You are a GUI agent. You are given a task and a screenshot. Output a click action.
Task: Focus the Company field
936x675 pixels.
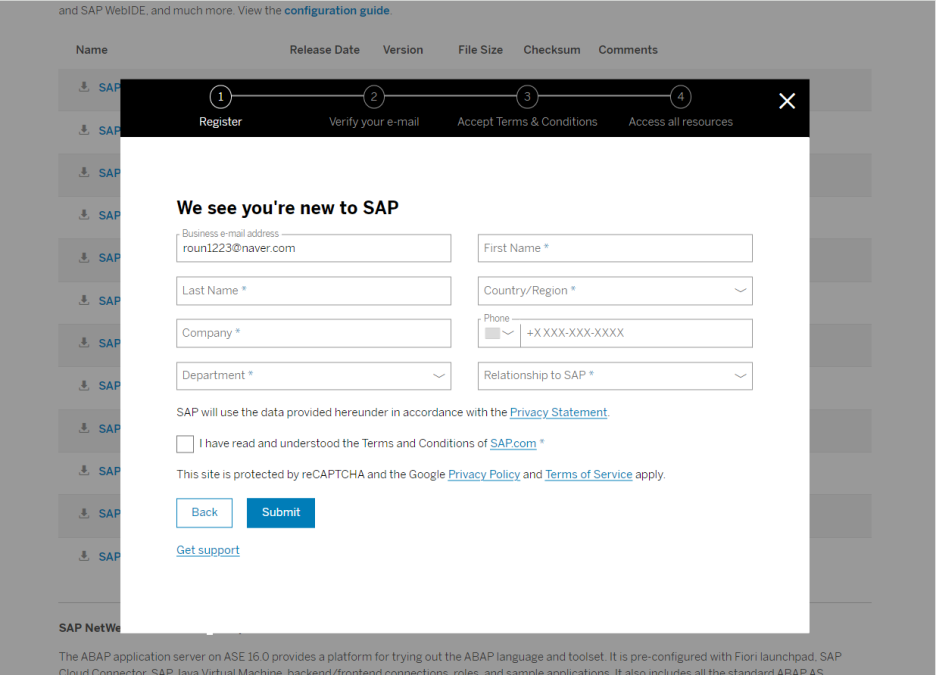click(x=313, y=333)
